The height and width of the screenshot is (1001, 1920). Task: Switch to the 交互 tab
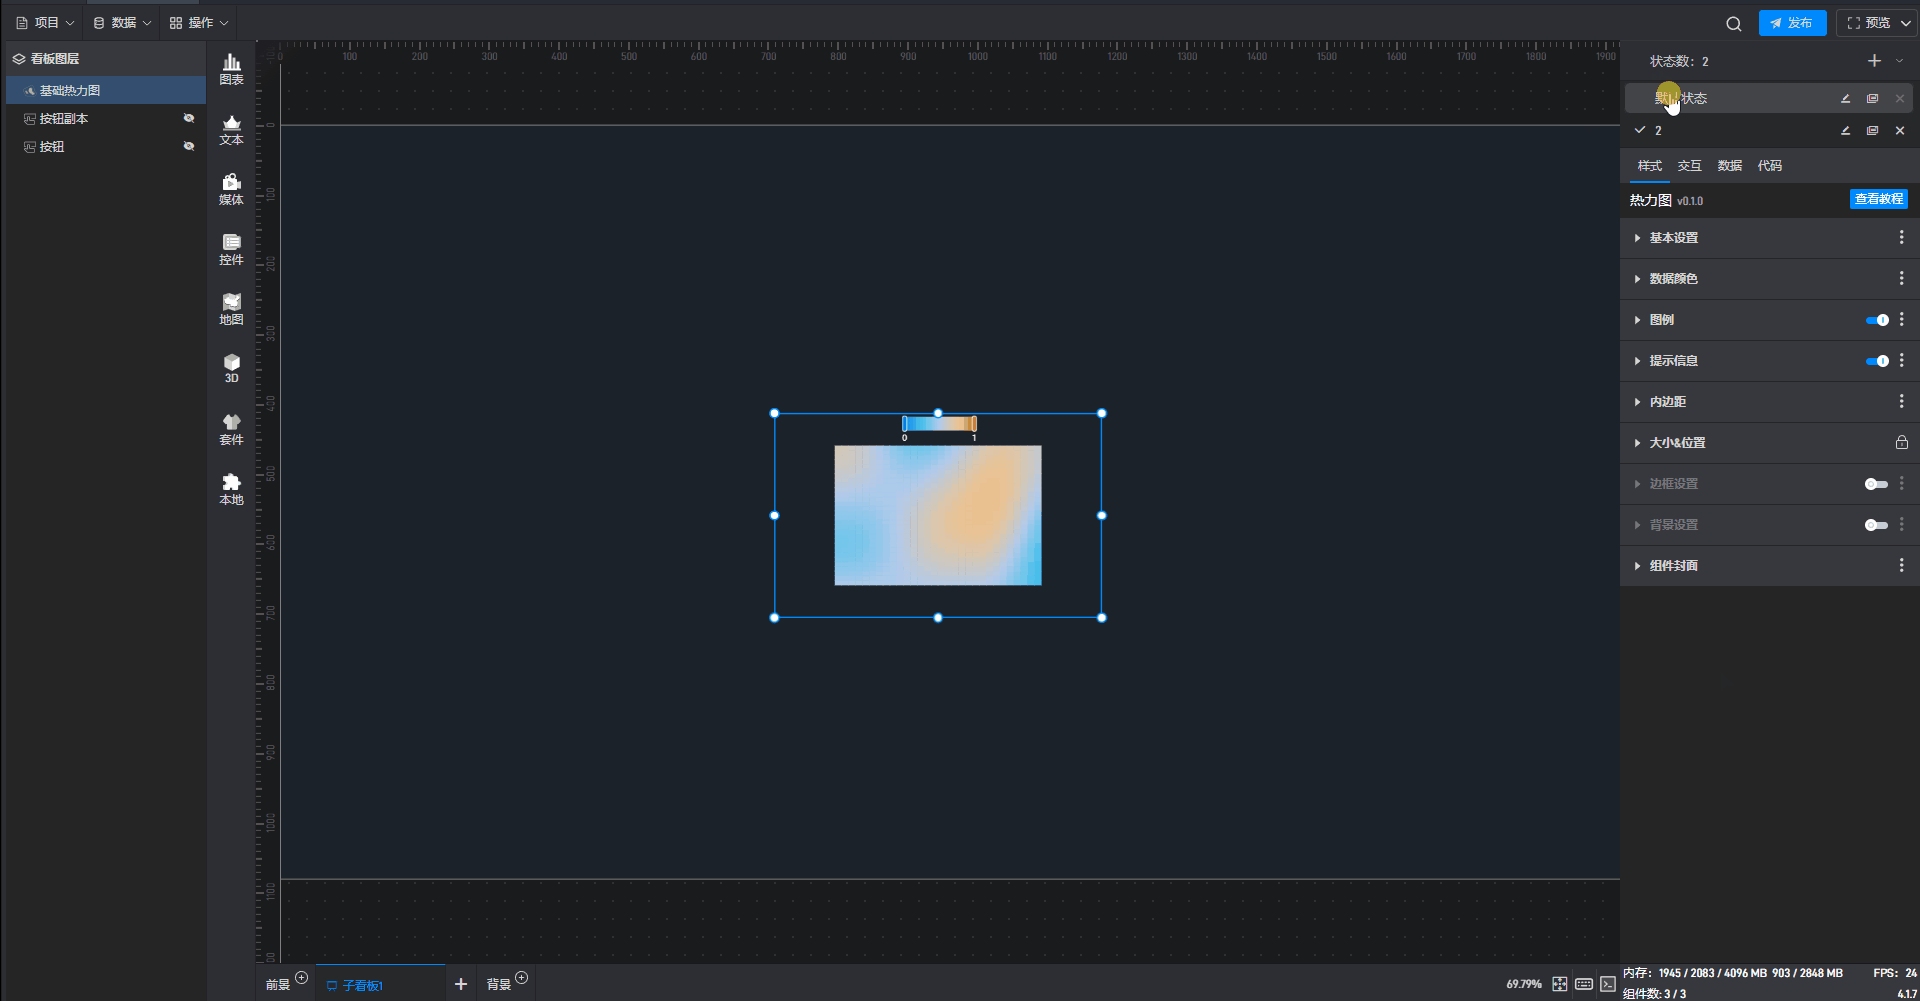(x=1689, y=166)
